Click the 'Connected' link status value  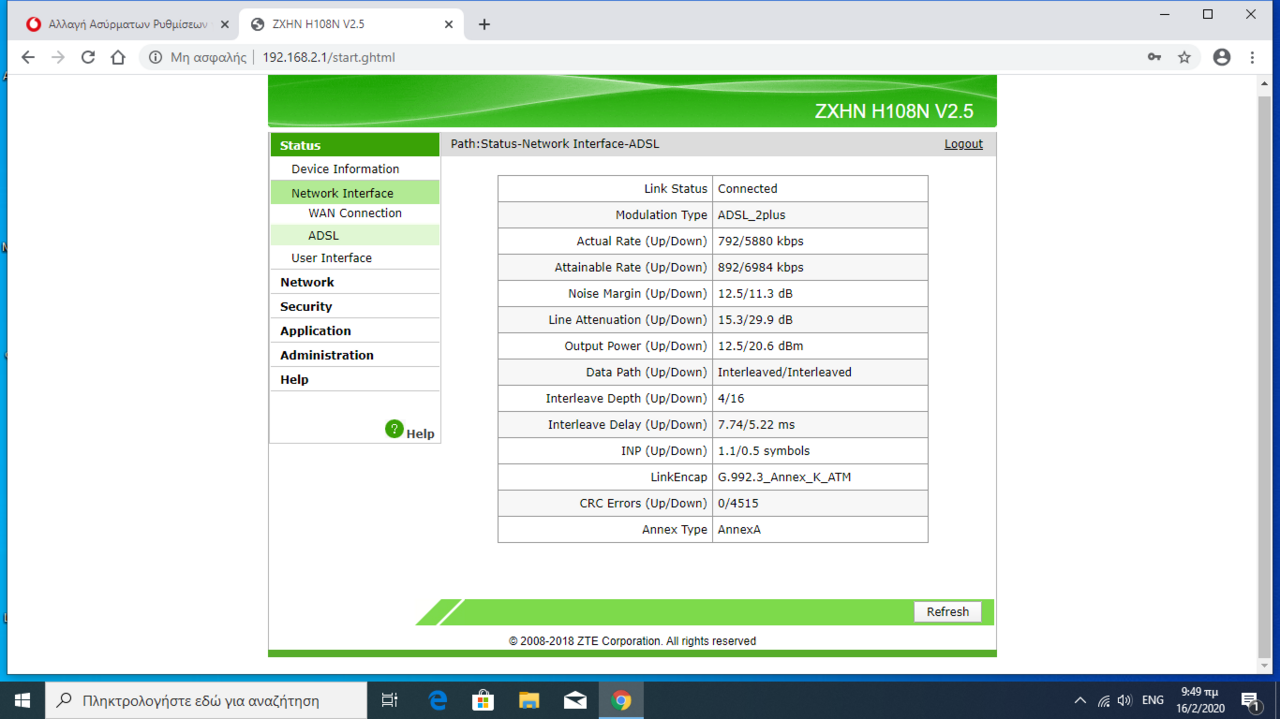click(747, 189)
